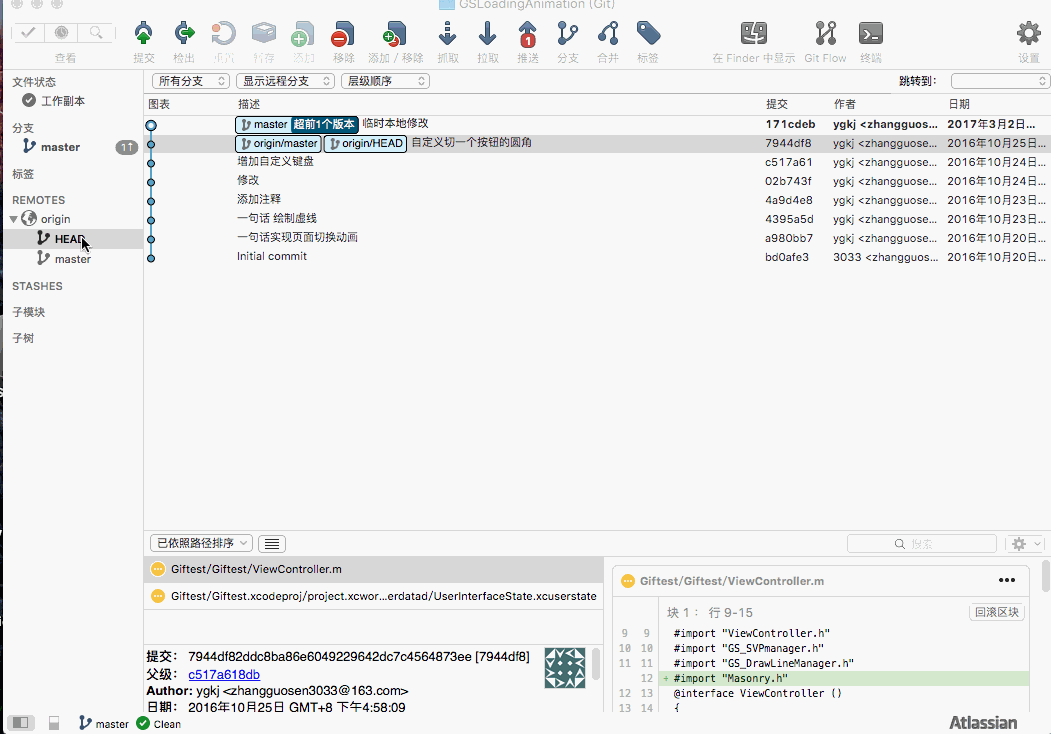The width and height of the screenshot is (1051, 734).
Task: Click the Checkout (检出) toolbar icon
Action: pyautogui.click(x=184, y=34)
